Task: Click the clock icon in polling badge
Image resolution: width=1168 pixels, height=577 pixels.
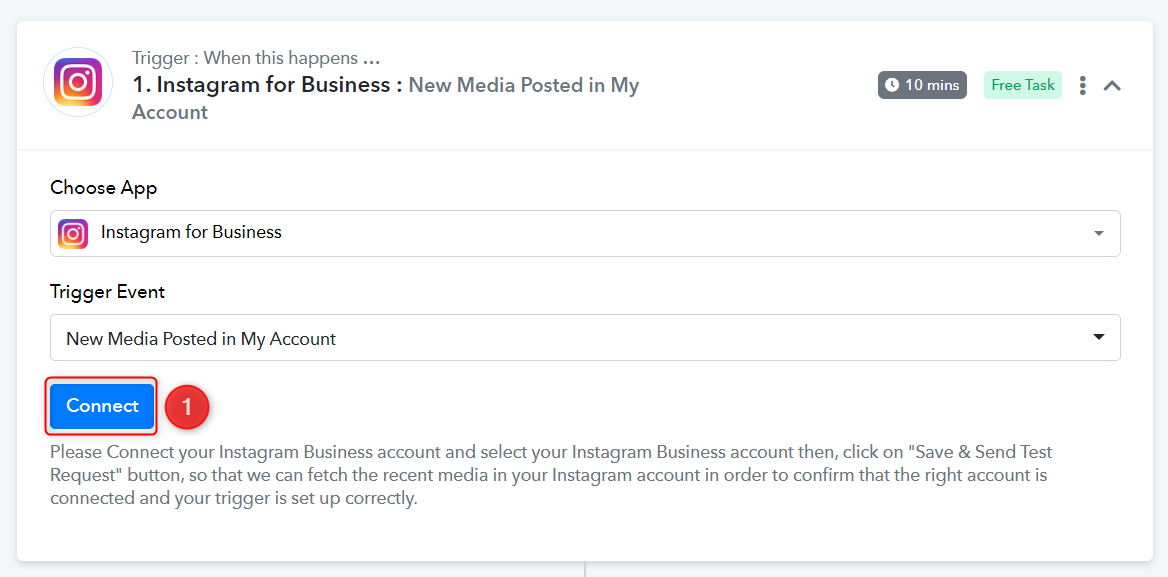Action: 892,85
